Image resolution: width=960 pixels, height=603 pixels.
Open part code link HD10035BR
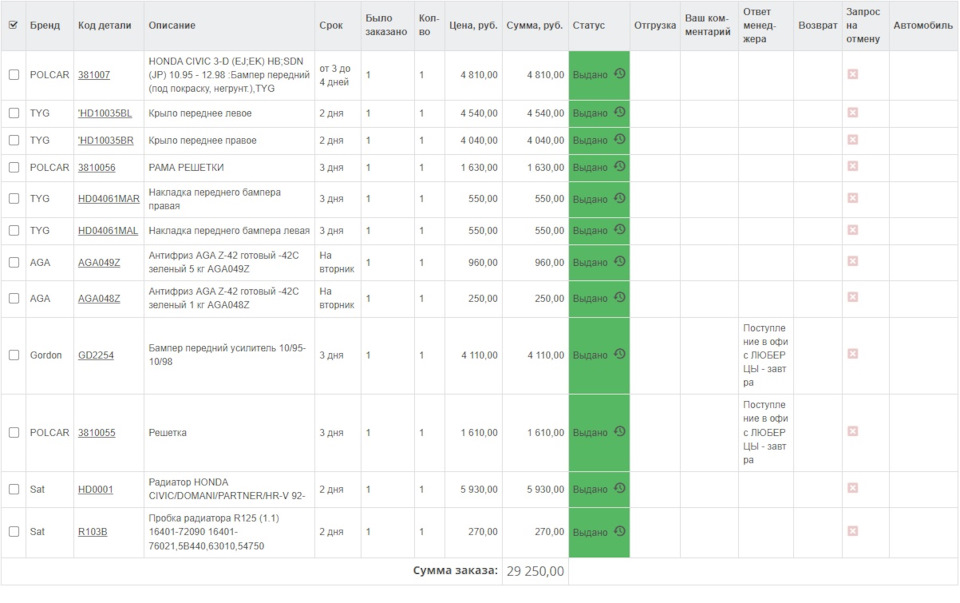pyautogui.click(x=105, y=140)
